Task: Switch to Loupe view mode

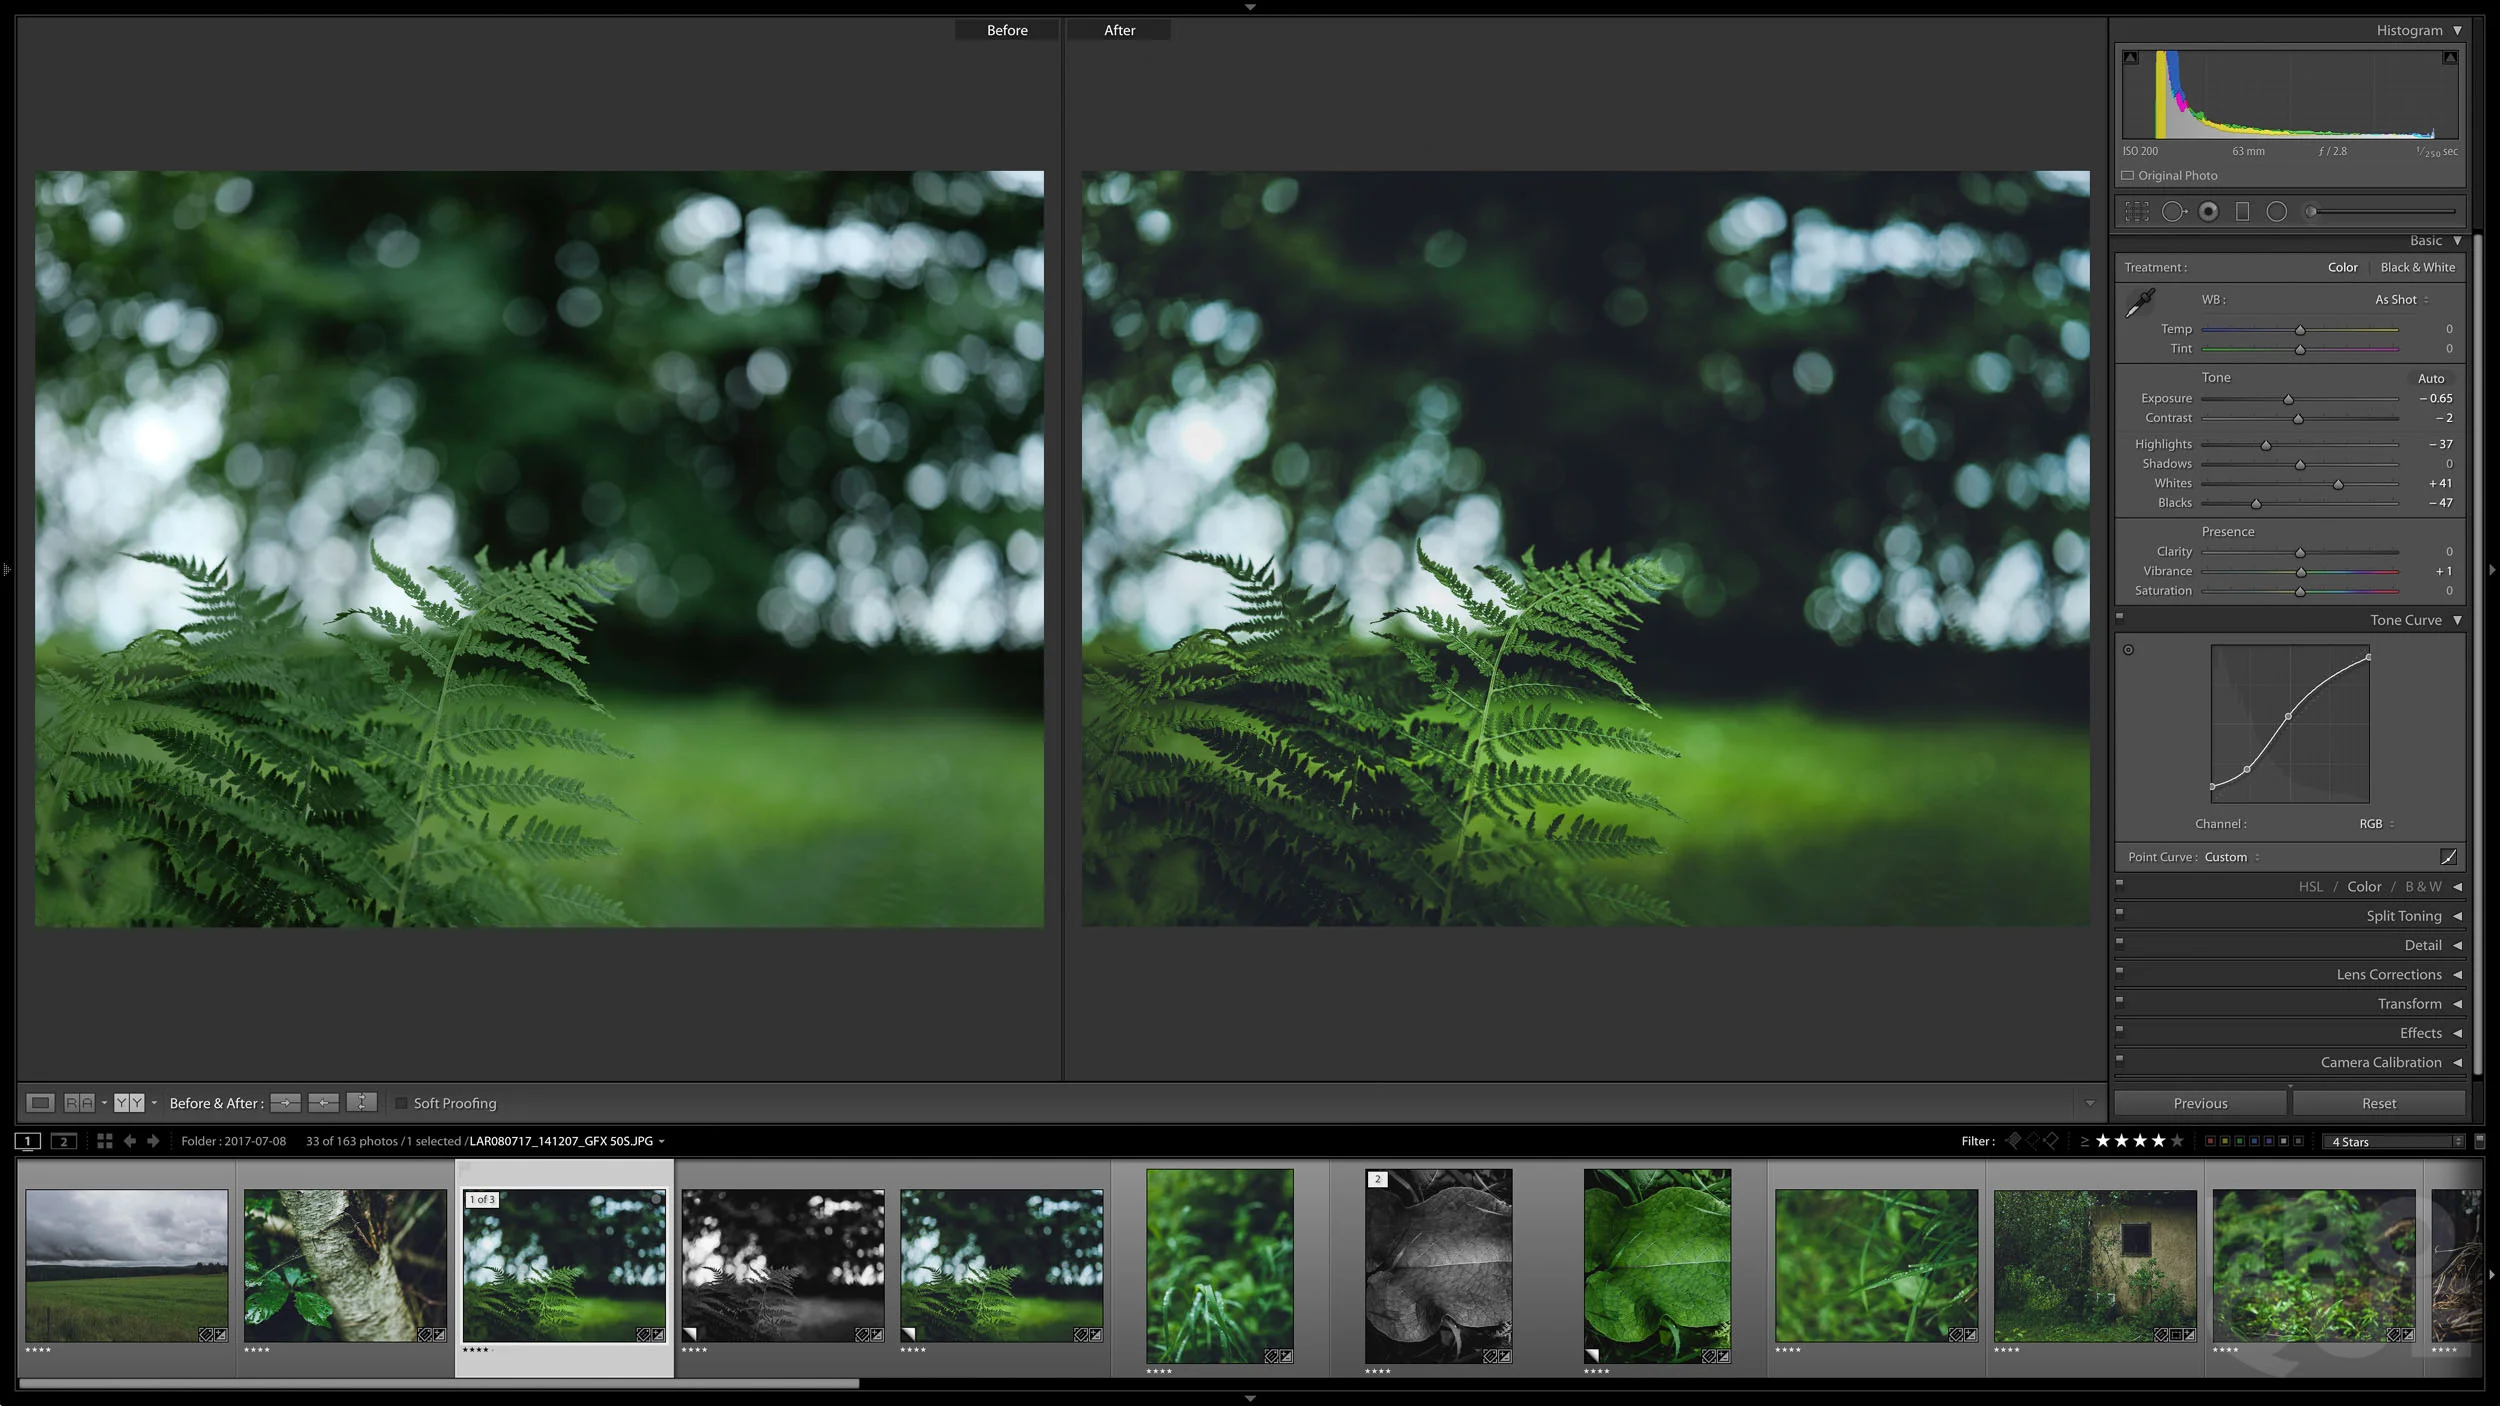Action: click(40, 1103)
